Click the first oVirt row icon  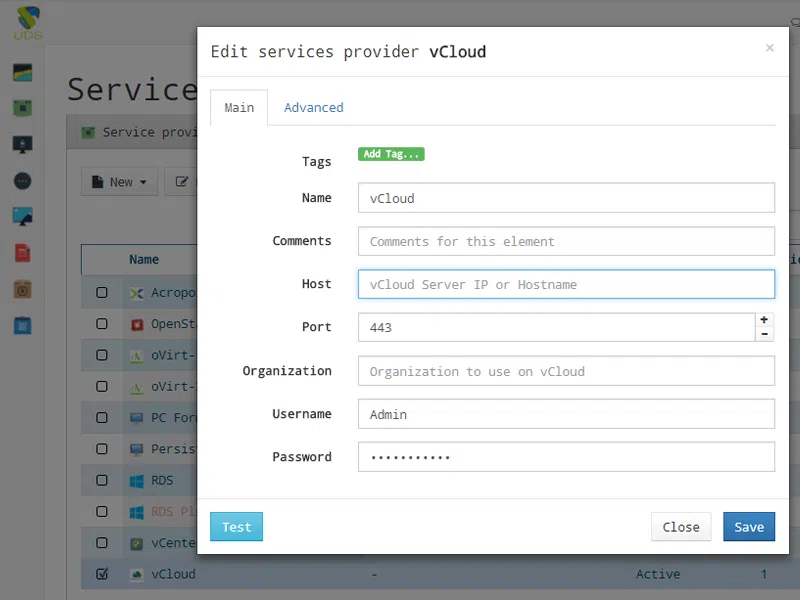click(x=136, y=356)
